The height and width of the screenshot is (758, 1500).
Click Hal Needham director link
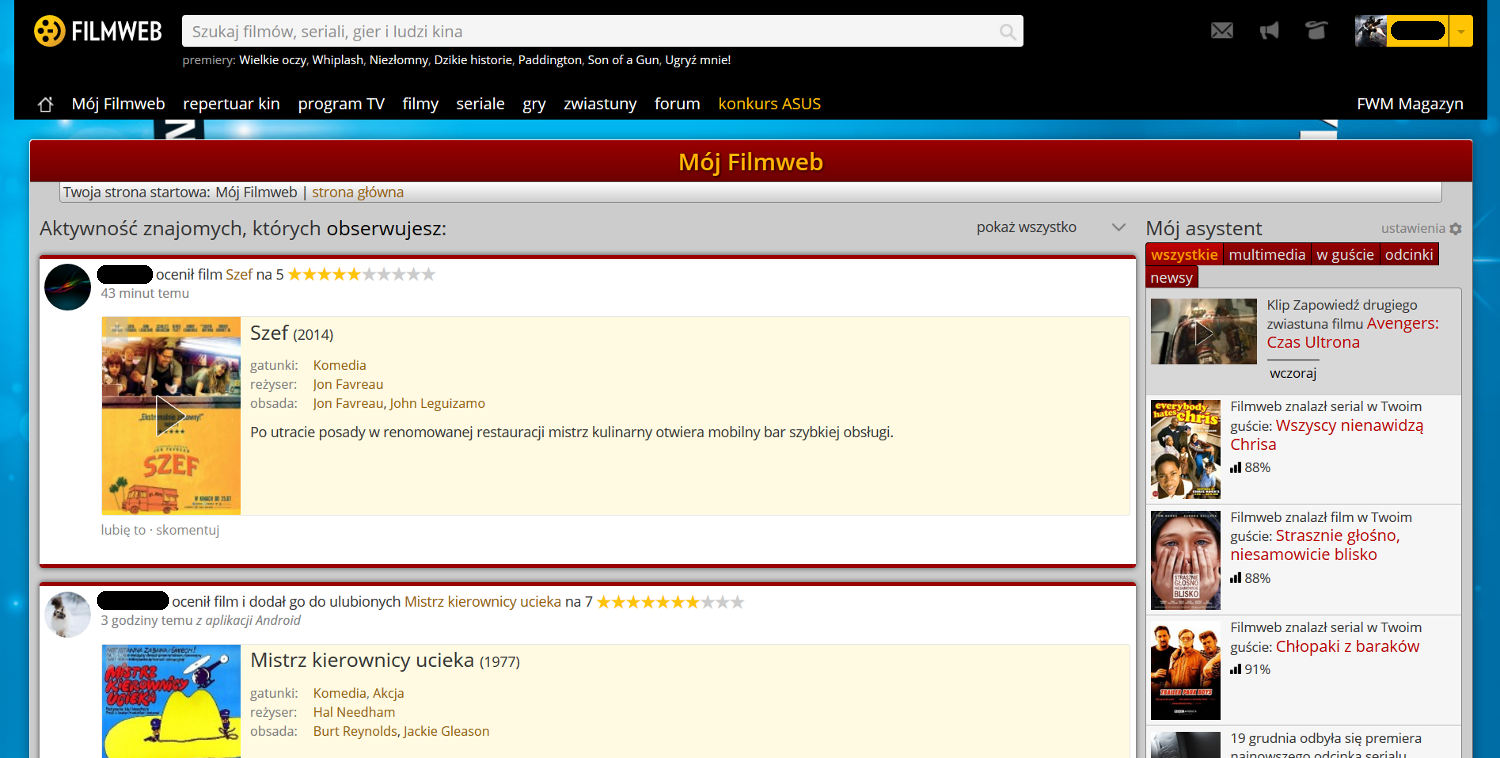coord(354,712)
